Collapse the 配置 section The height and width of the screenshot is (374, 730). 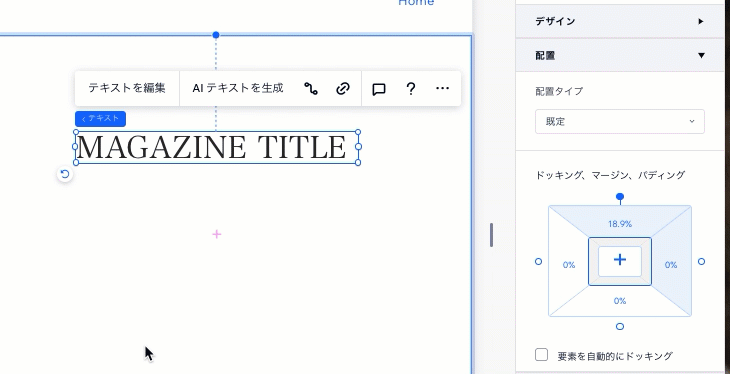620,55
